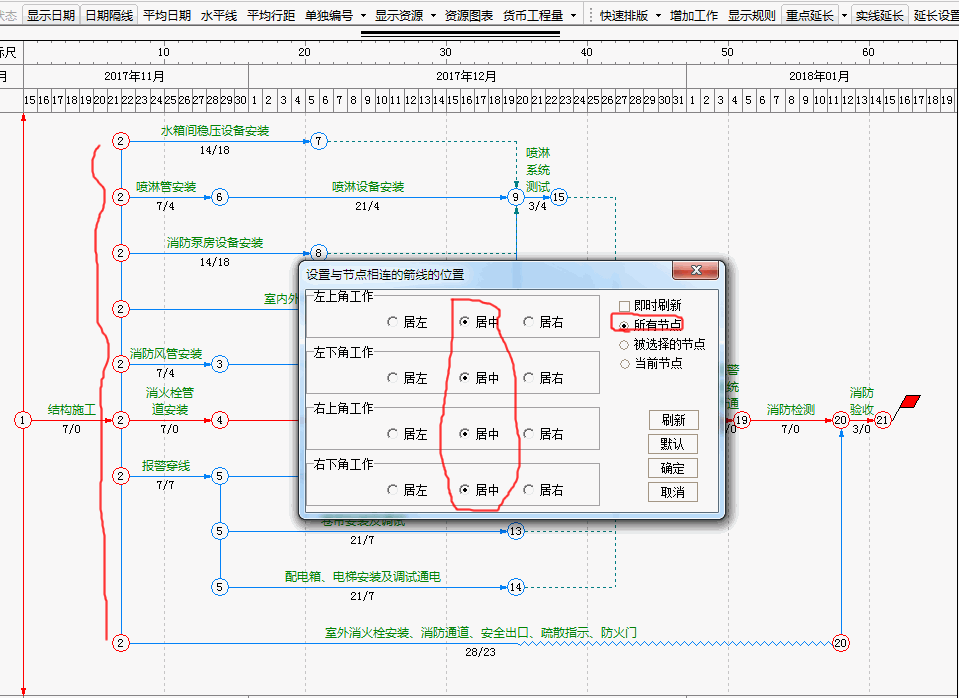The width and height of the screenshot is (959, 698).
Task: Expand 货币工程量 dropdown arrow
Action: (573, 15)
